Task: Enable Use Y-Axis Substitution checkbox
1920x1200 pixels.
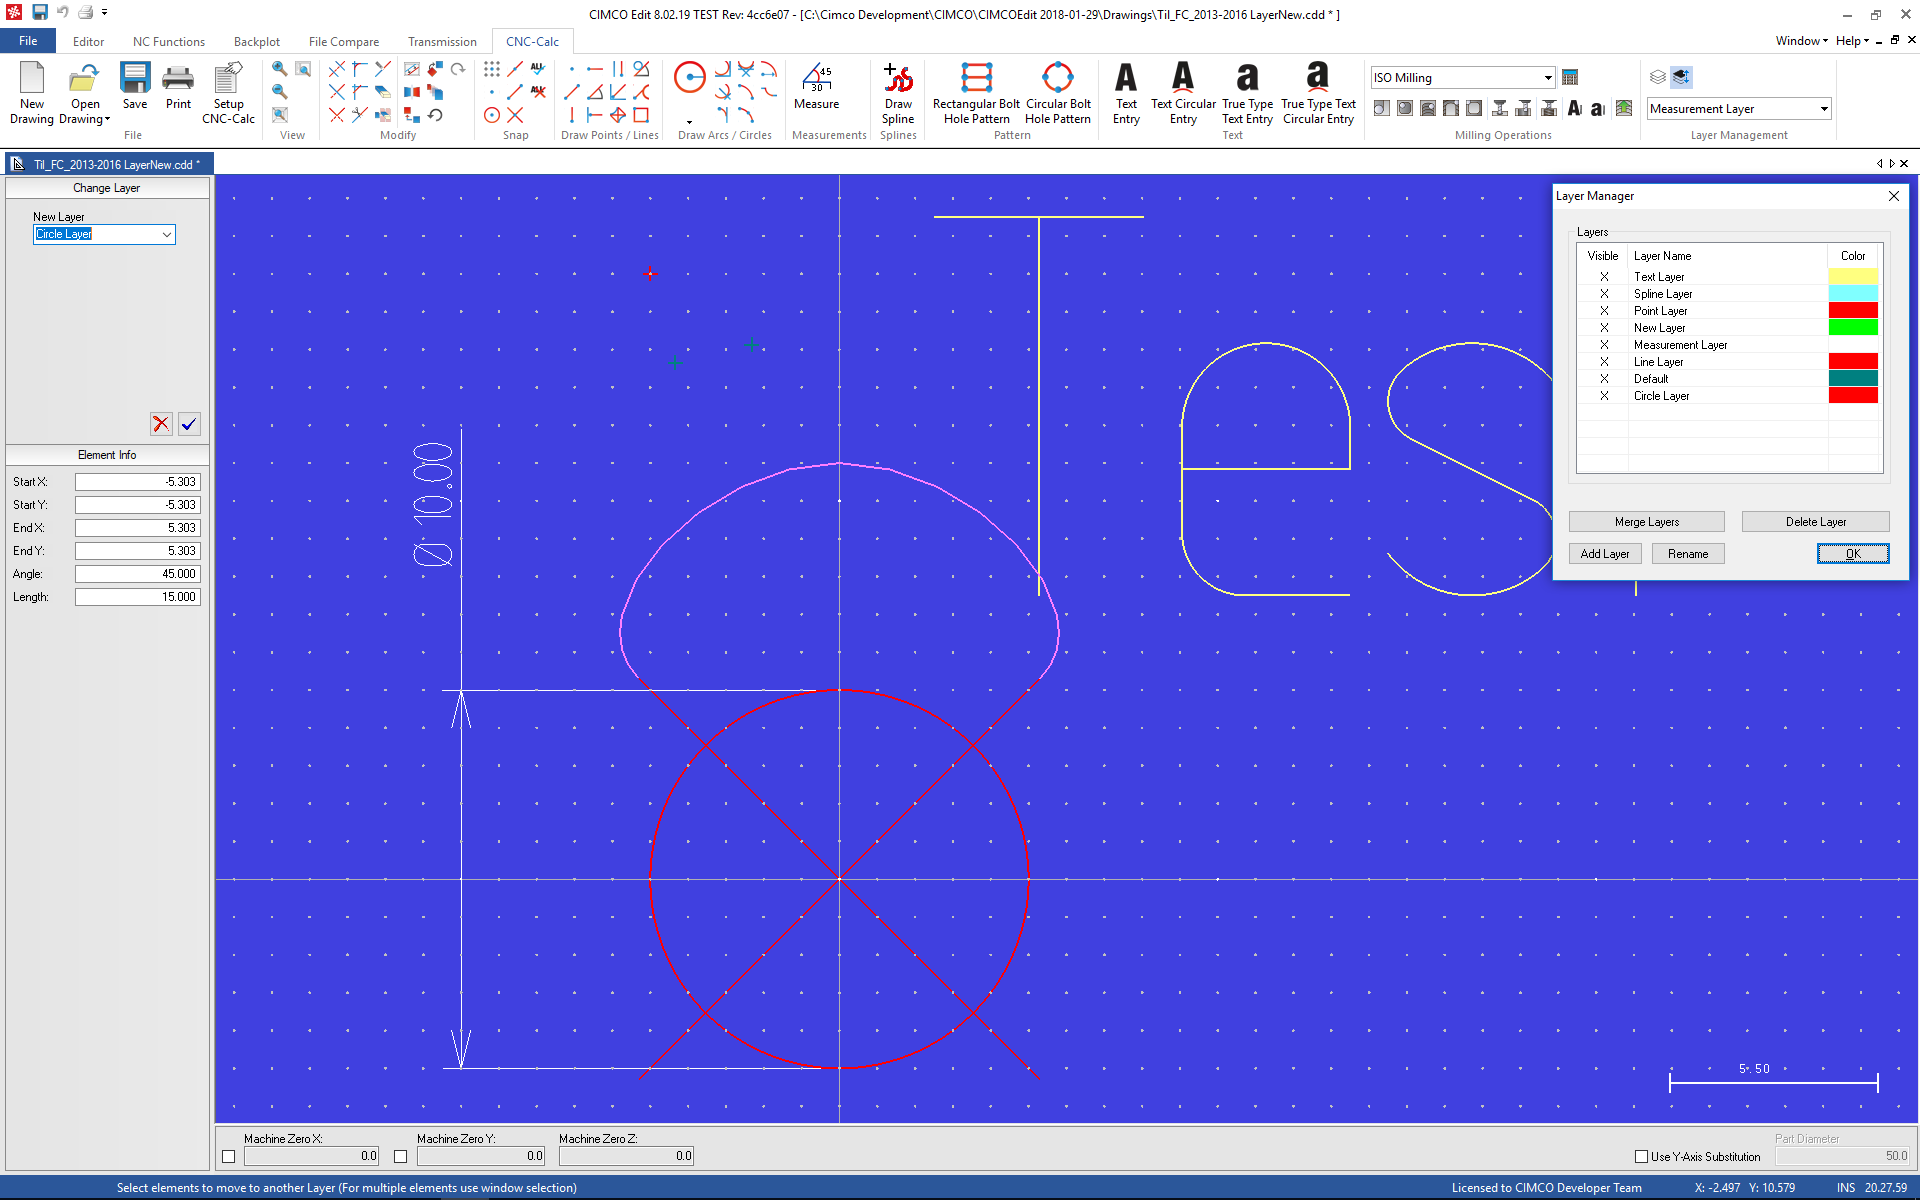Action: click(1641, 1156)
